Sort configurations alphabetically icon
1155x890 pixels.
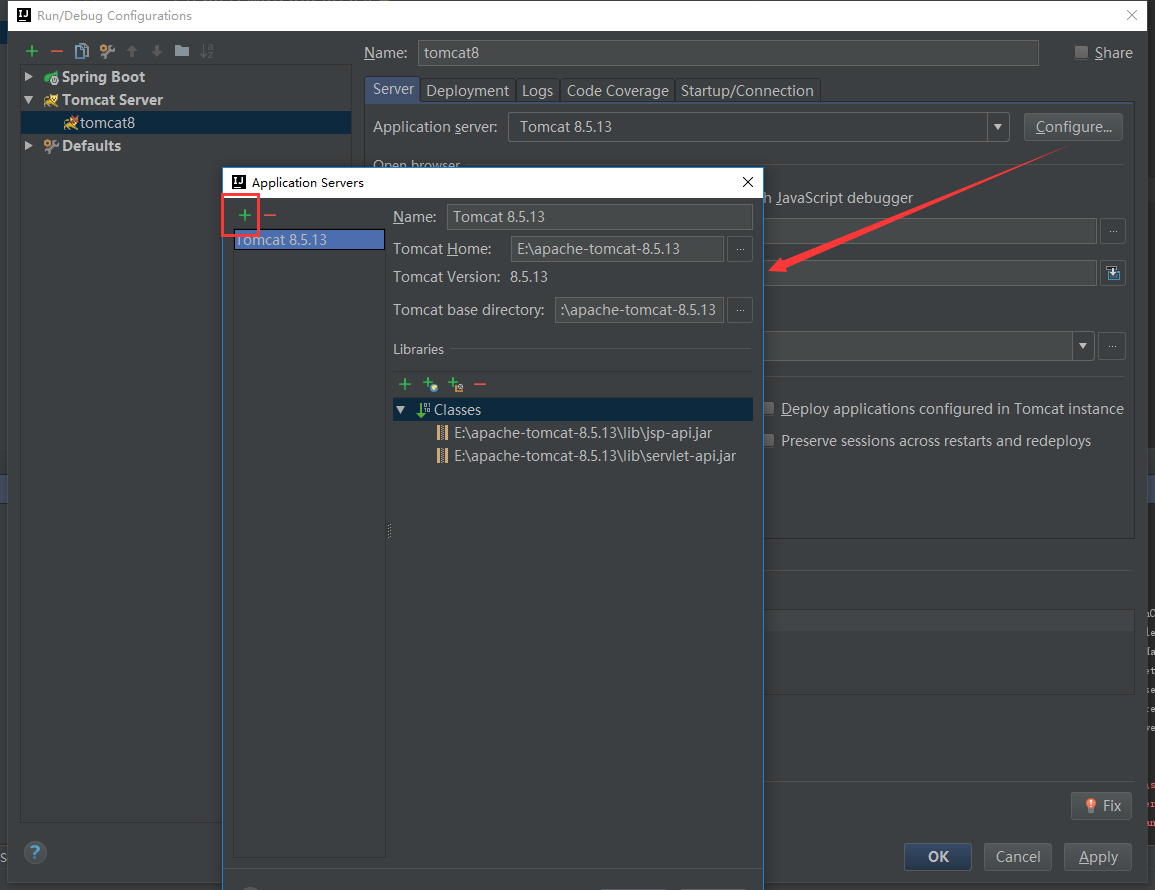207,51
